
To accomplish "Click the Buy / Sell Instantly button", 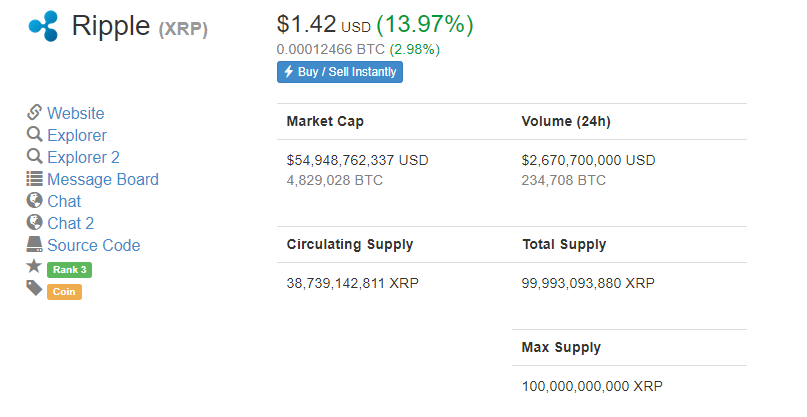I will click(x=340, y=72).
